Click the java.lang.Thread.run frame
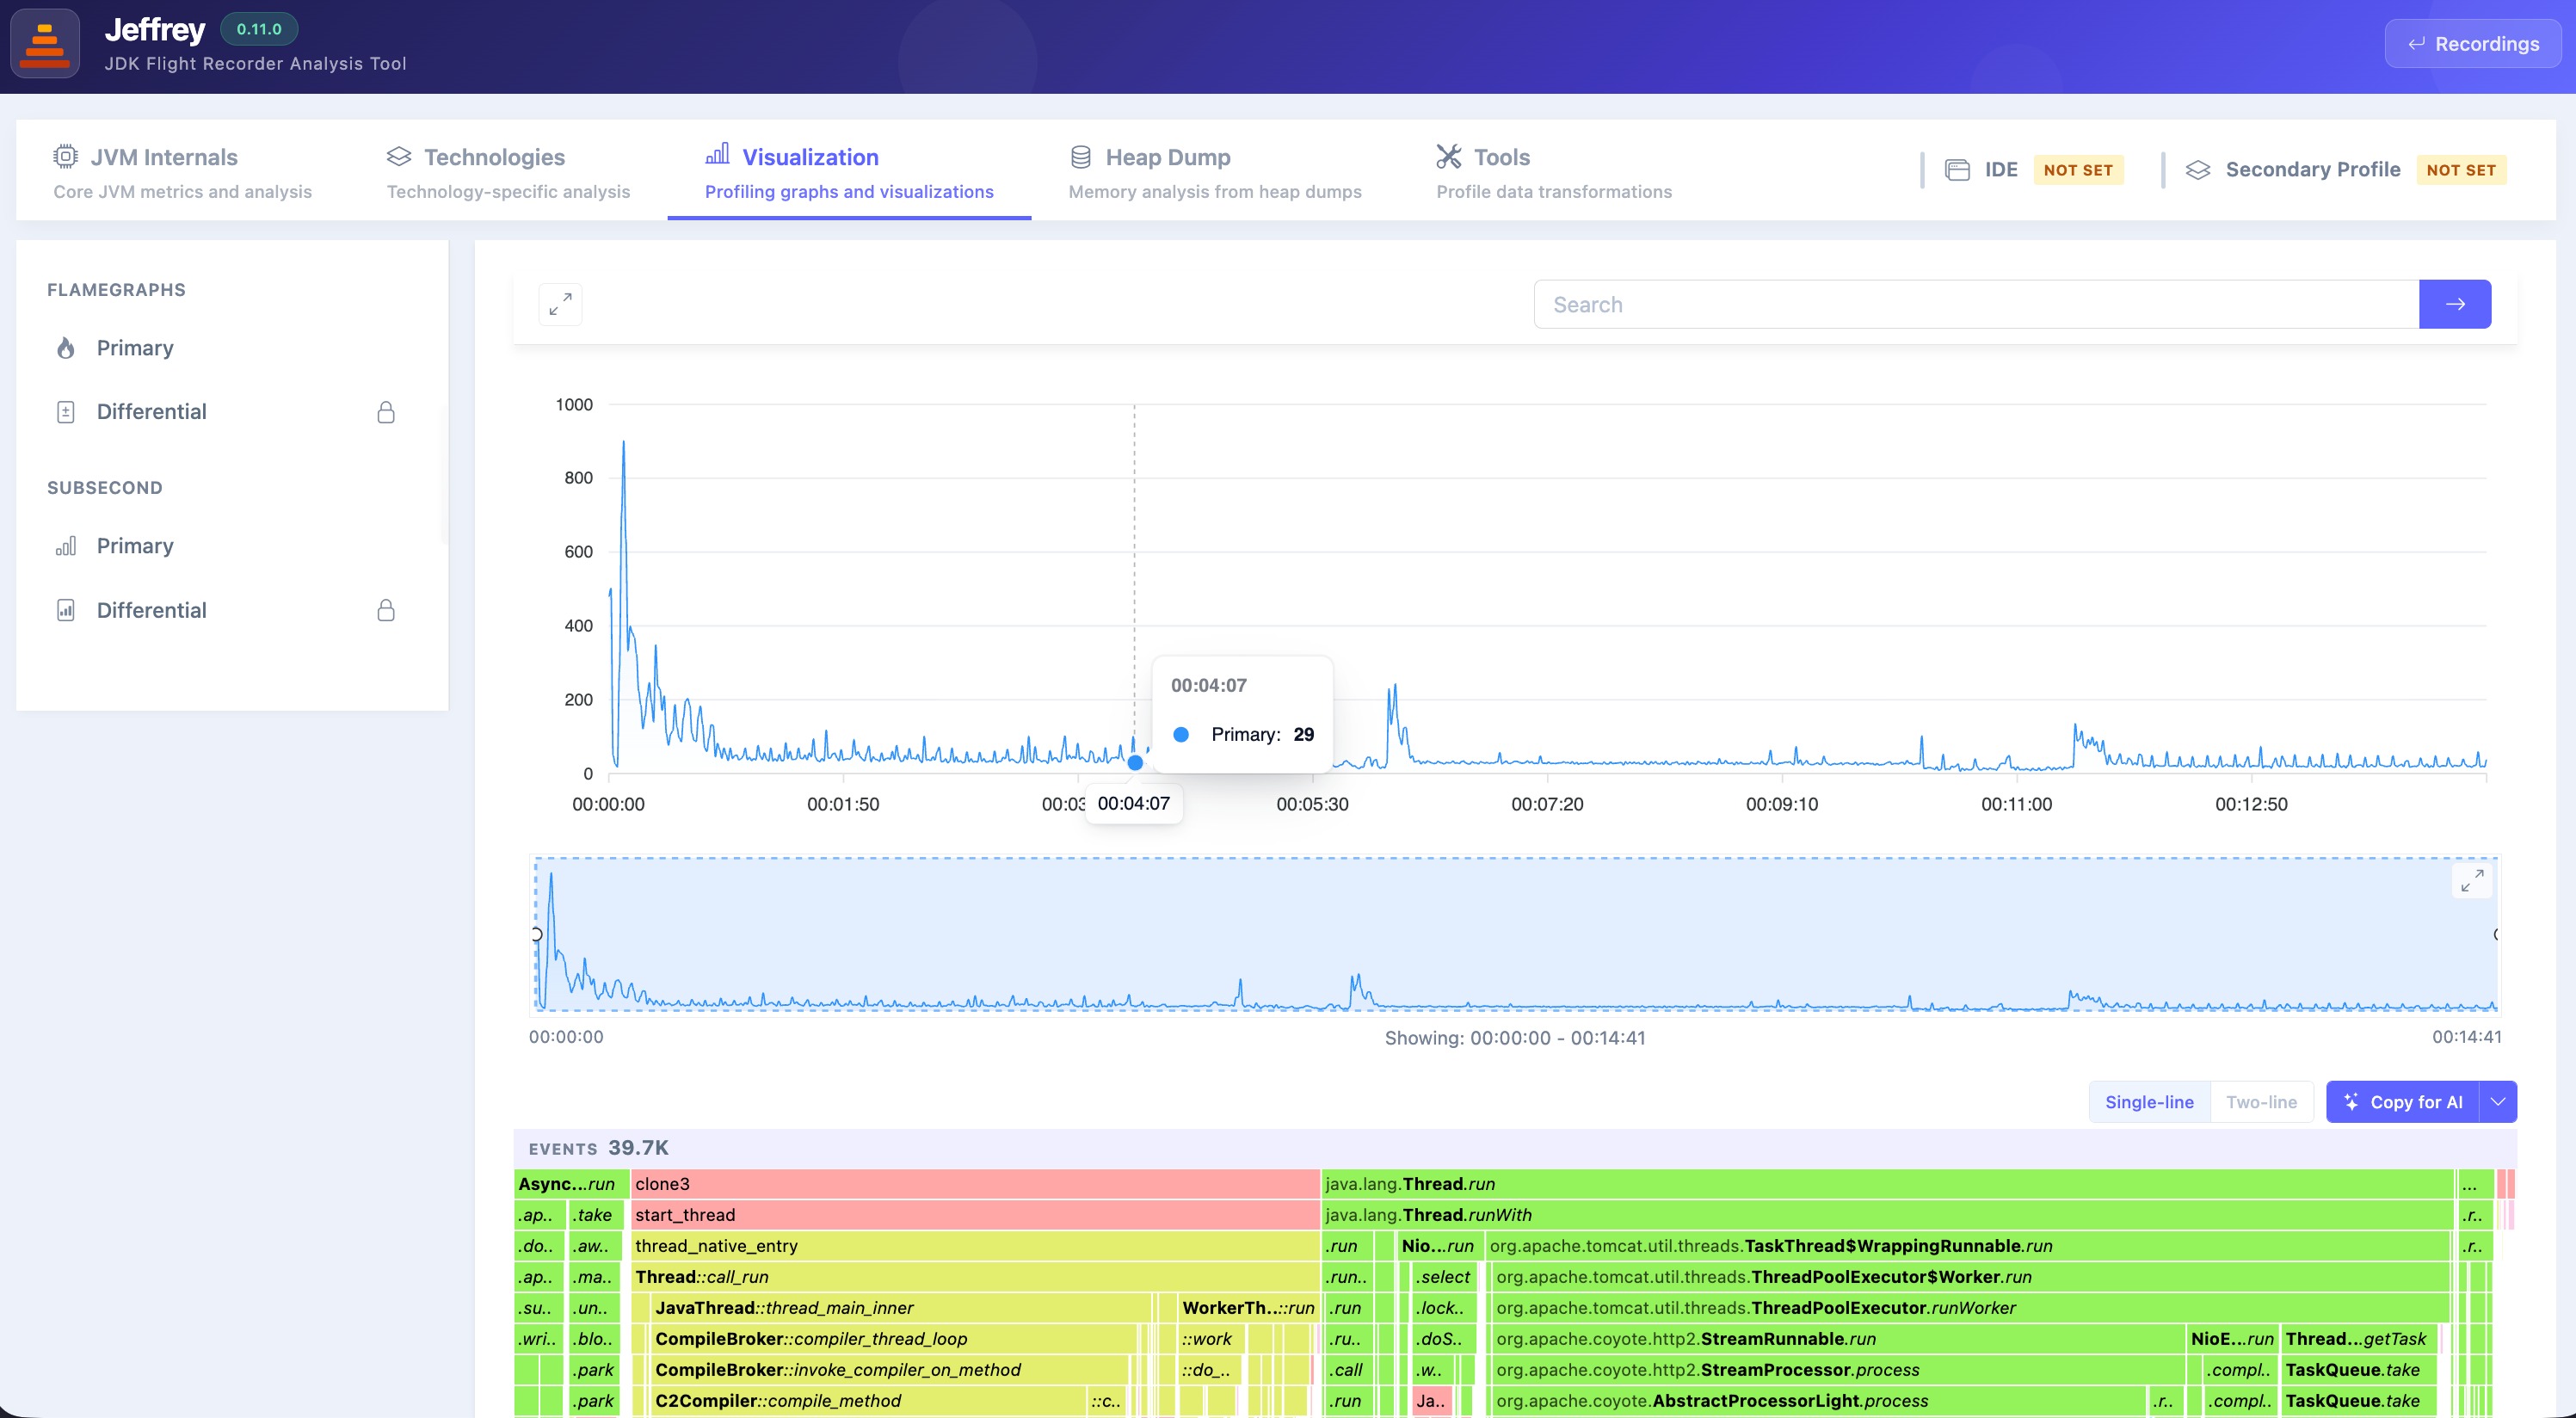The image size is (2576, 1418). point(1887,1184)
